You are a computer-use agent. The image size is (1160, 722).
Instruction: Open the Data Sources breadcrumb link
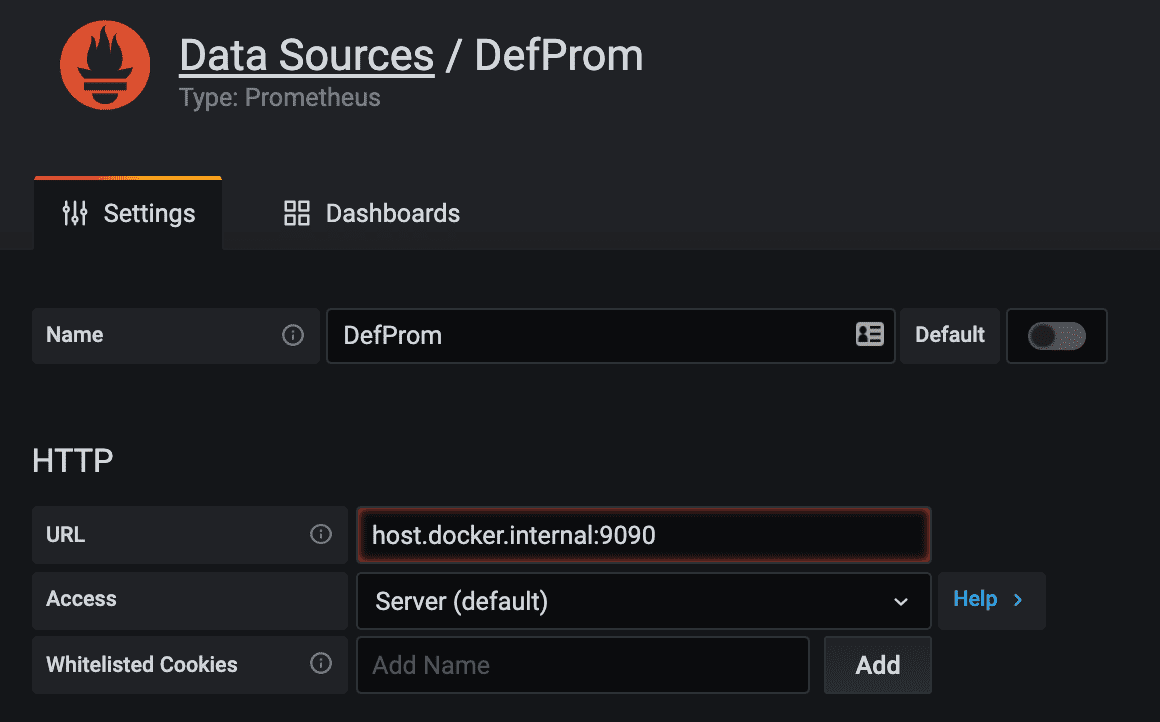[306, 56]
